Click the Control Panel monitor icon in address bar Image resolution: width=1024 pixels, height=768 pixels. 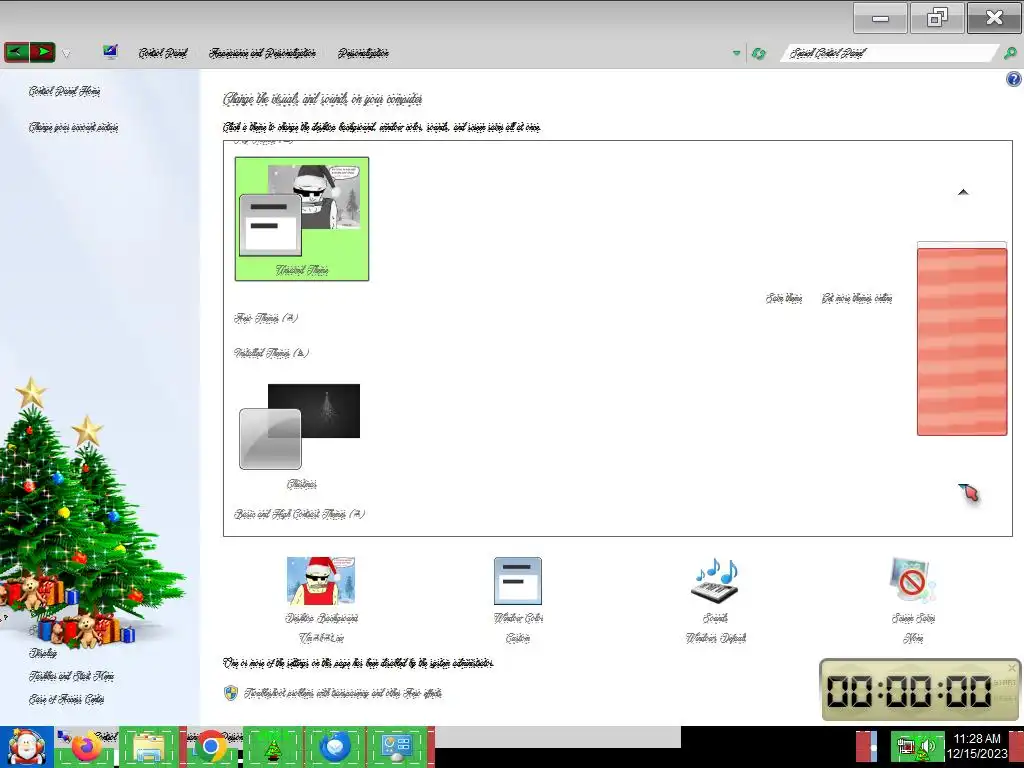point(110,52)
